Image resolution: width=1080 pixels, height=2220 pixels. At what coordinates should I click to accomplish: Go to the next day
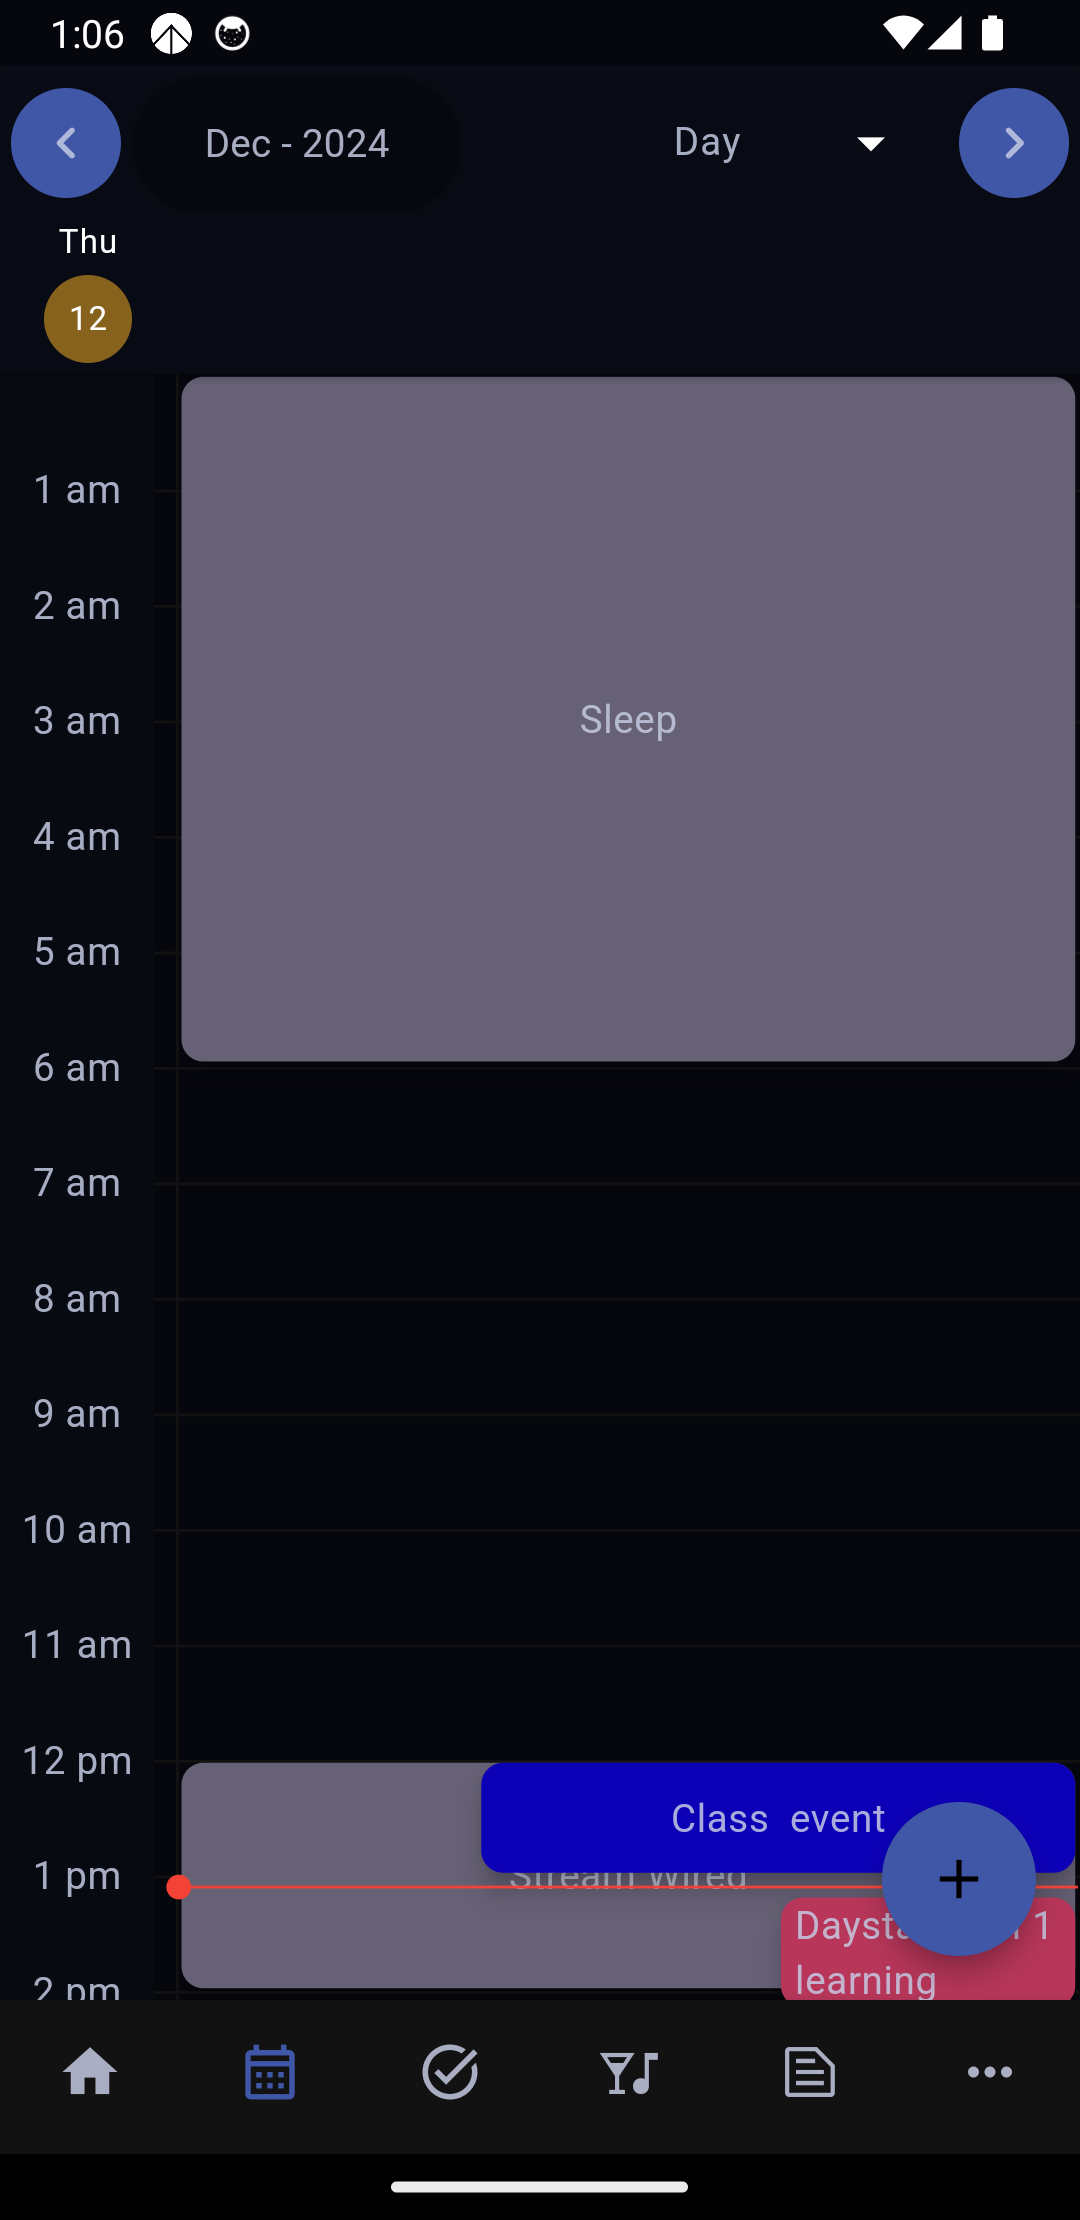pos(1013,143)
